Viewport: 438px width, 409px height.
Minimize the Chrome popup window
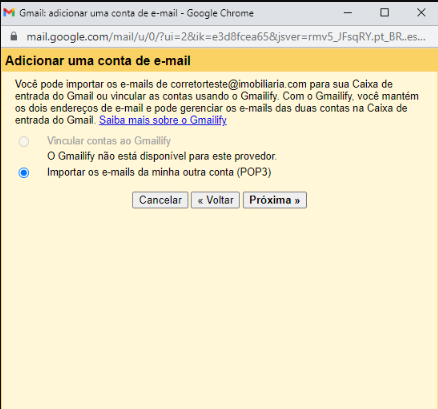tap(348, 13)
